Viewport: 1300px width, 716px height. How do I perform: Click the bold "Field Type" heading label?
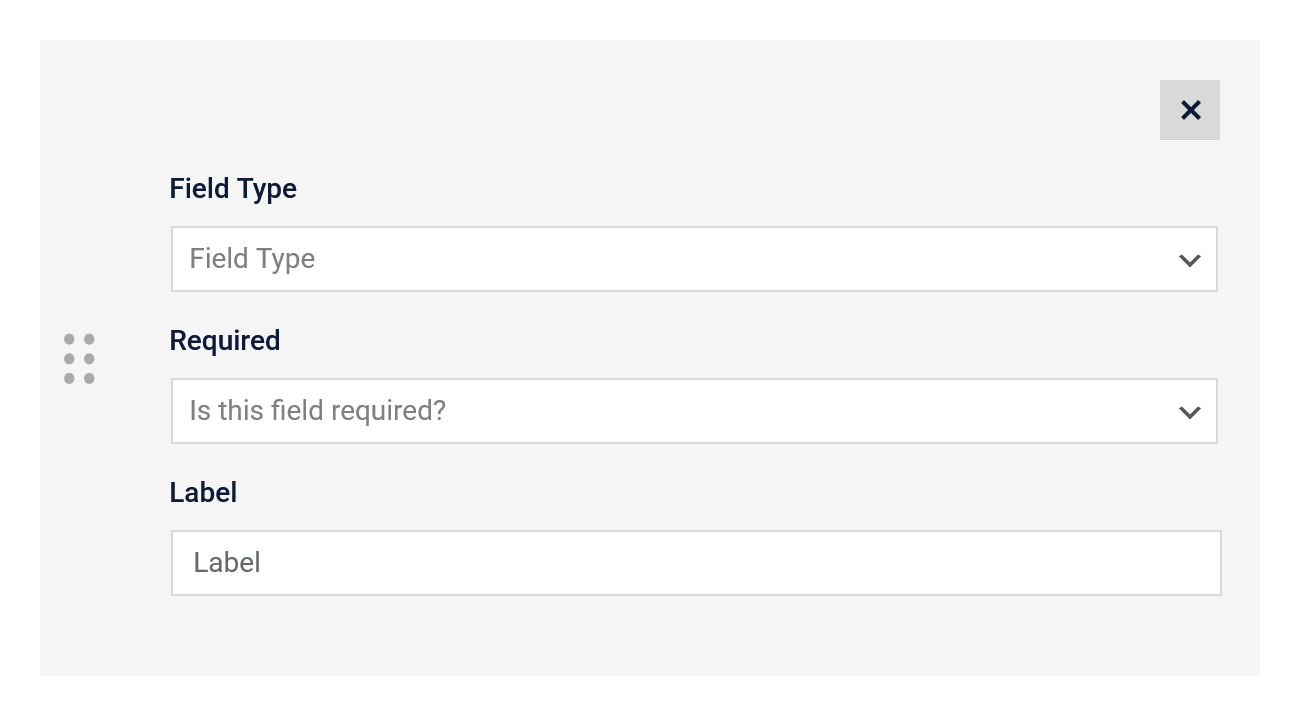[x=233, y=189]
